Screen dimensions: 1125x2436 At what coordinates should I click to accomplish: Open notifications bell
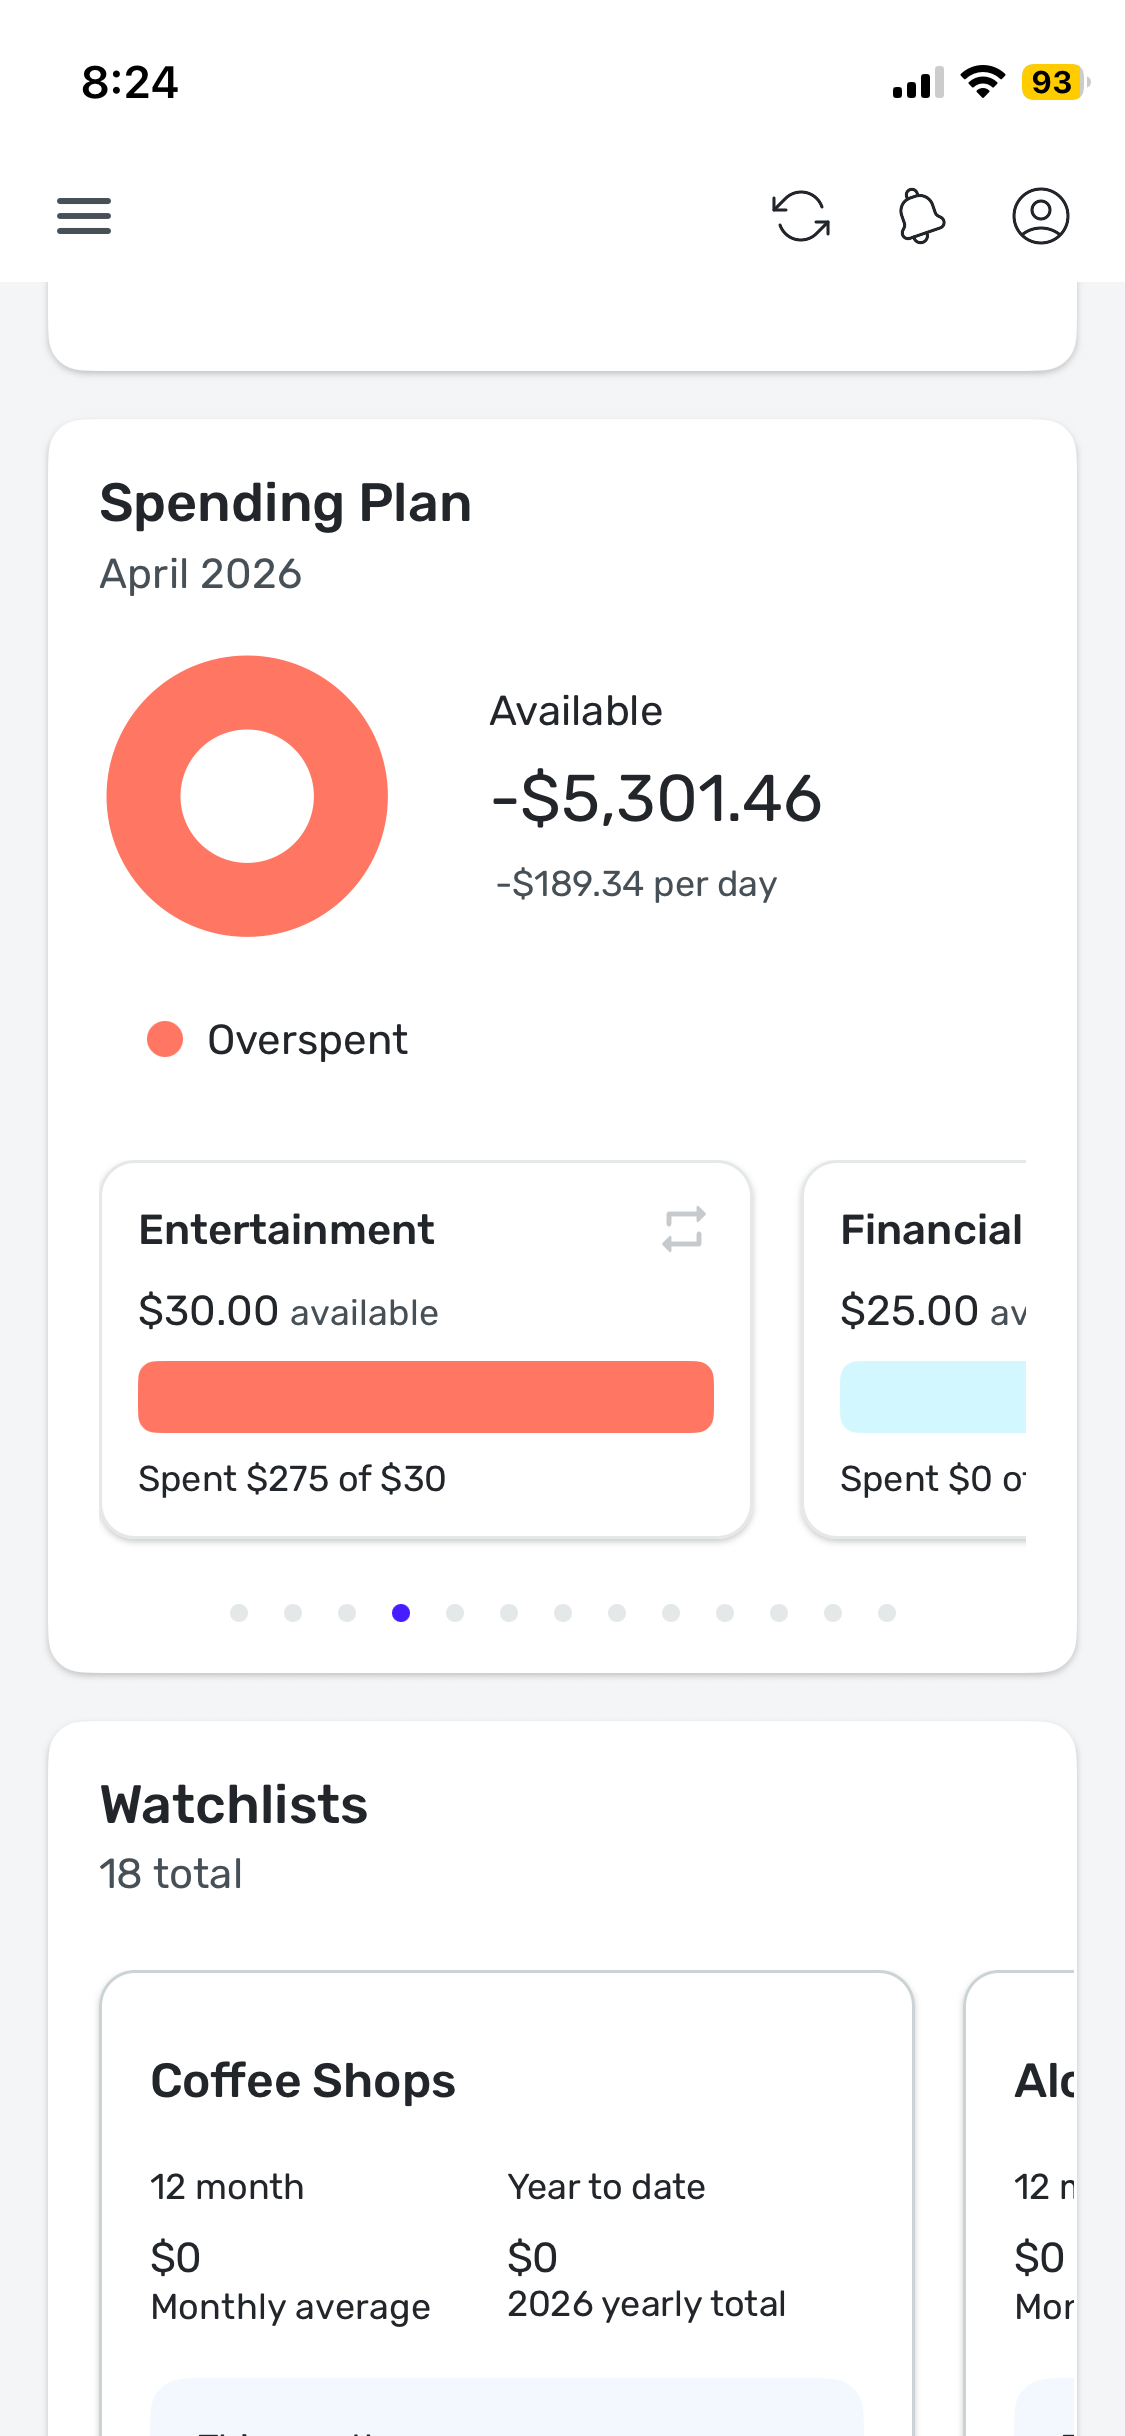921,216
